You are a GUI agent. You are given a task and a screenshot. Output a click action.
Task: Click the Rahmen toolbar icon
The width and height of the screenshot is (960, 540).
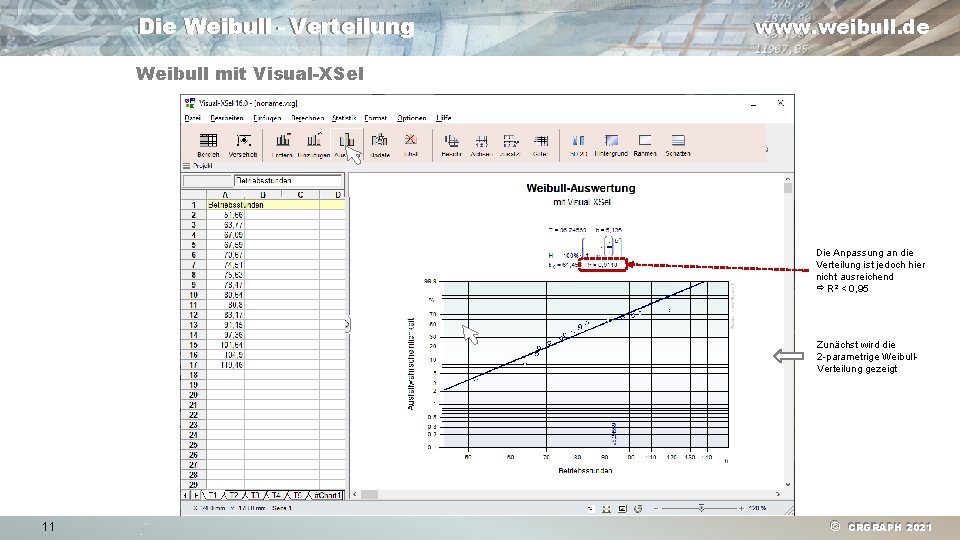click(x=645, y=141)
